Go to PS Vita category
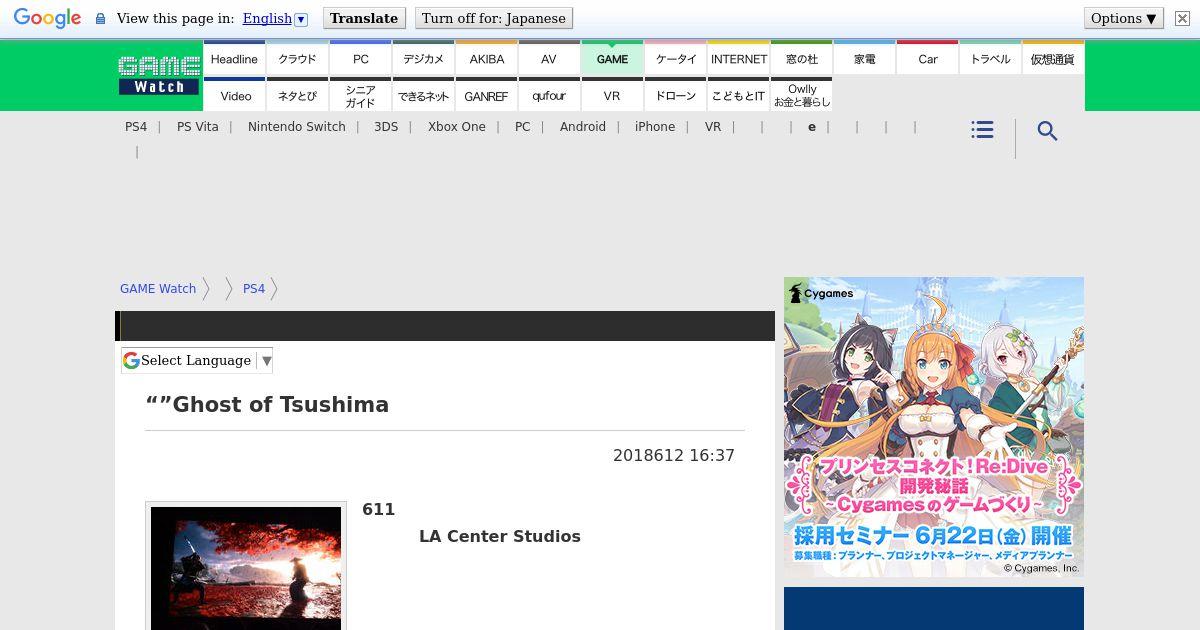 [197, 127]
